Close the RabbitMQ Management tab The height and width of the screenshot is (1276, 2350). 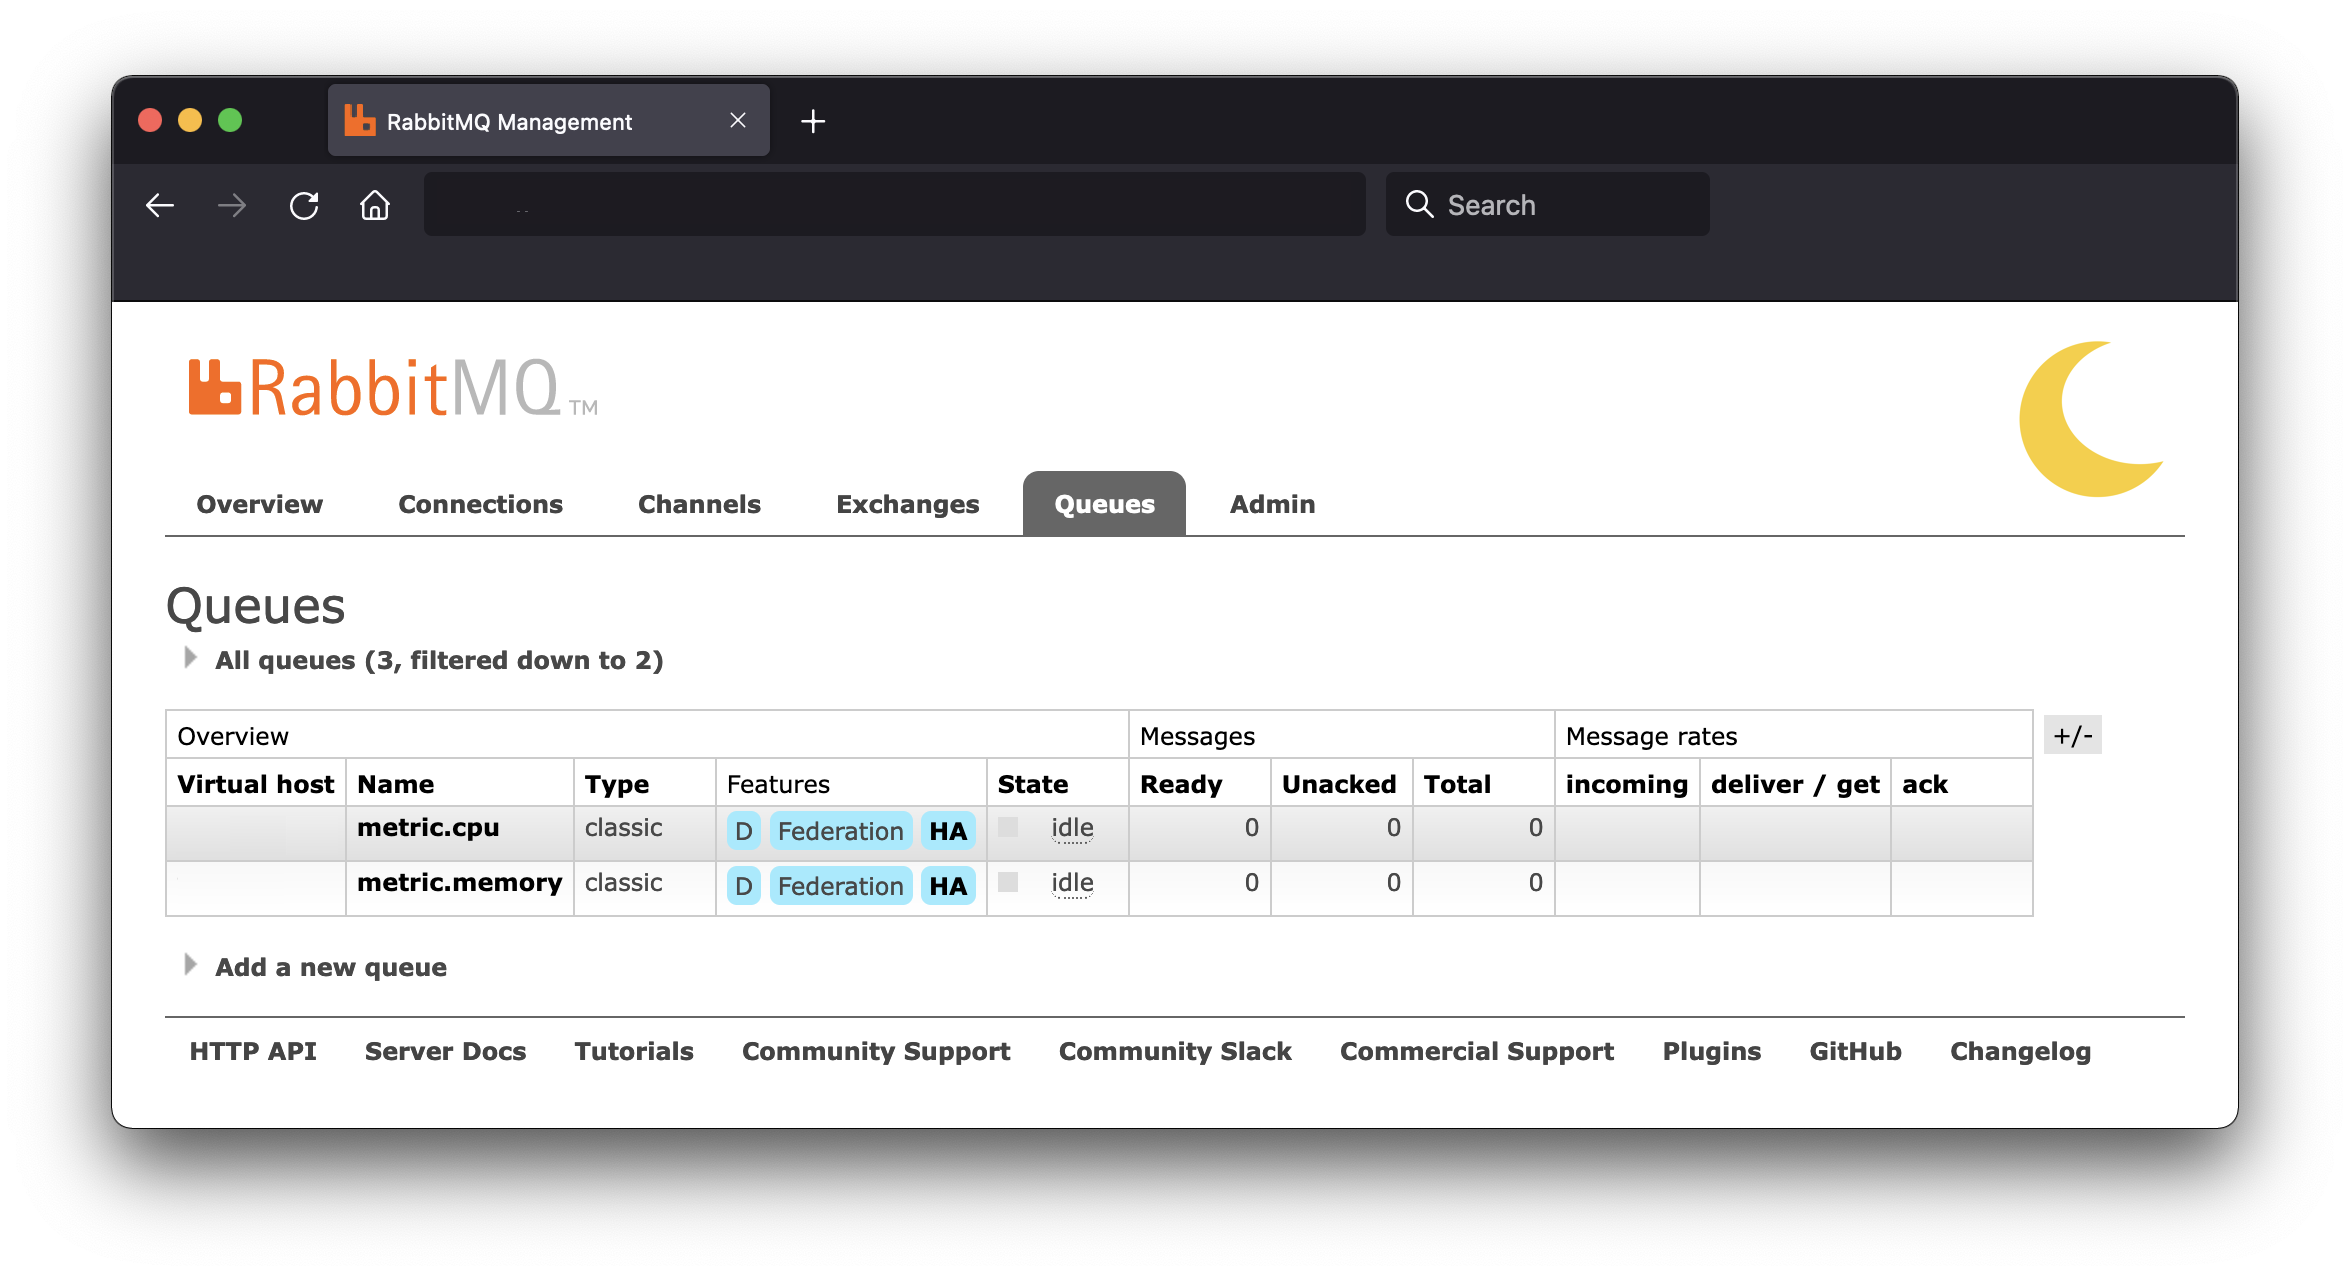[x=738, y=120]
